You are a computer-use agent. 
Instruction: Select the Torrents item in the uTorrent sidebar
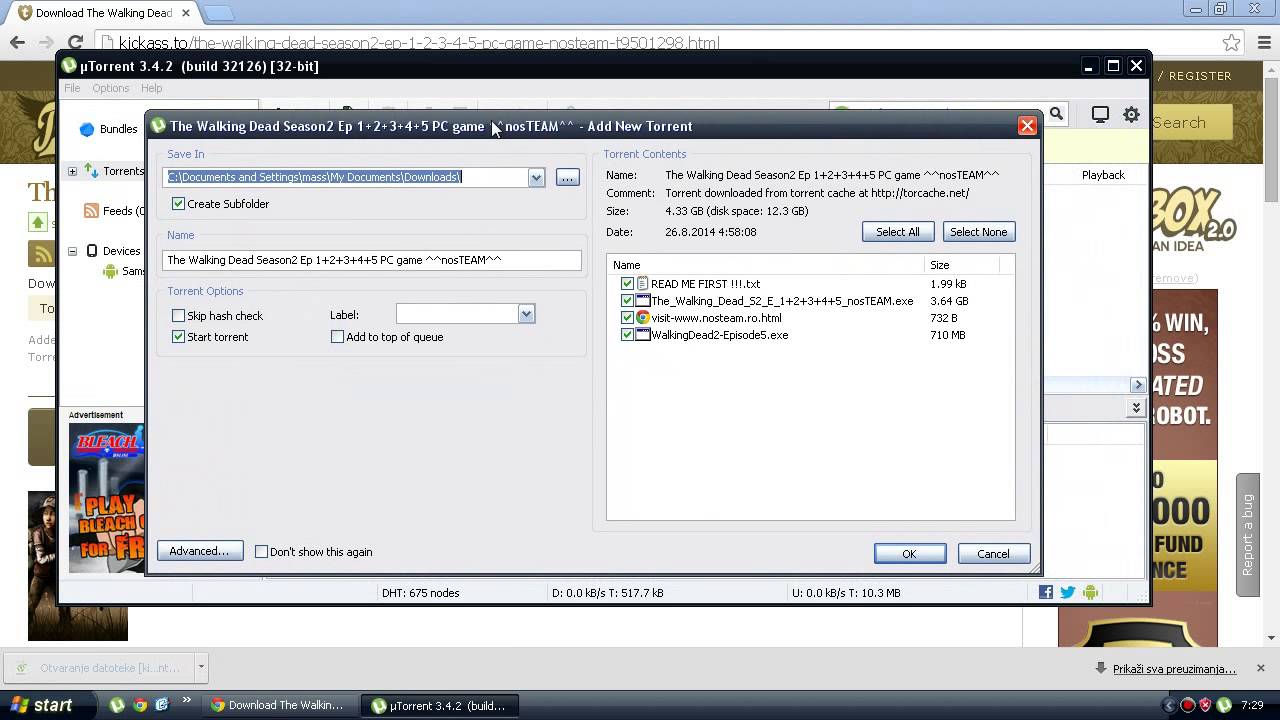[x=115, y=171]
